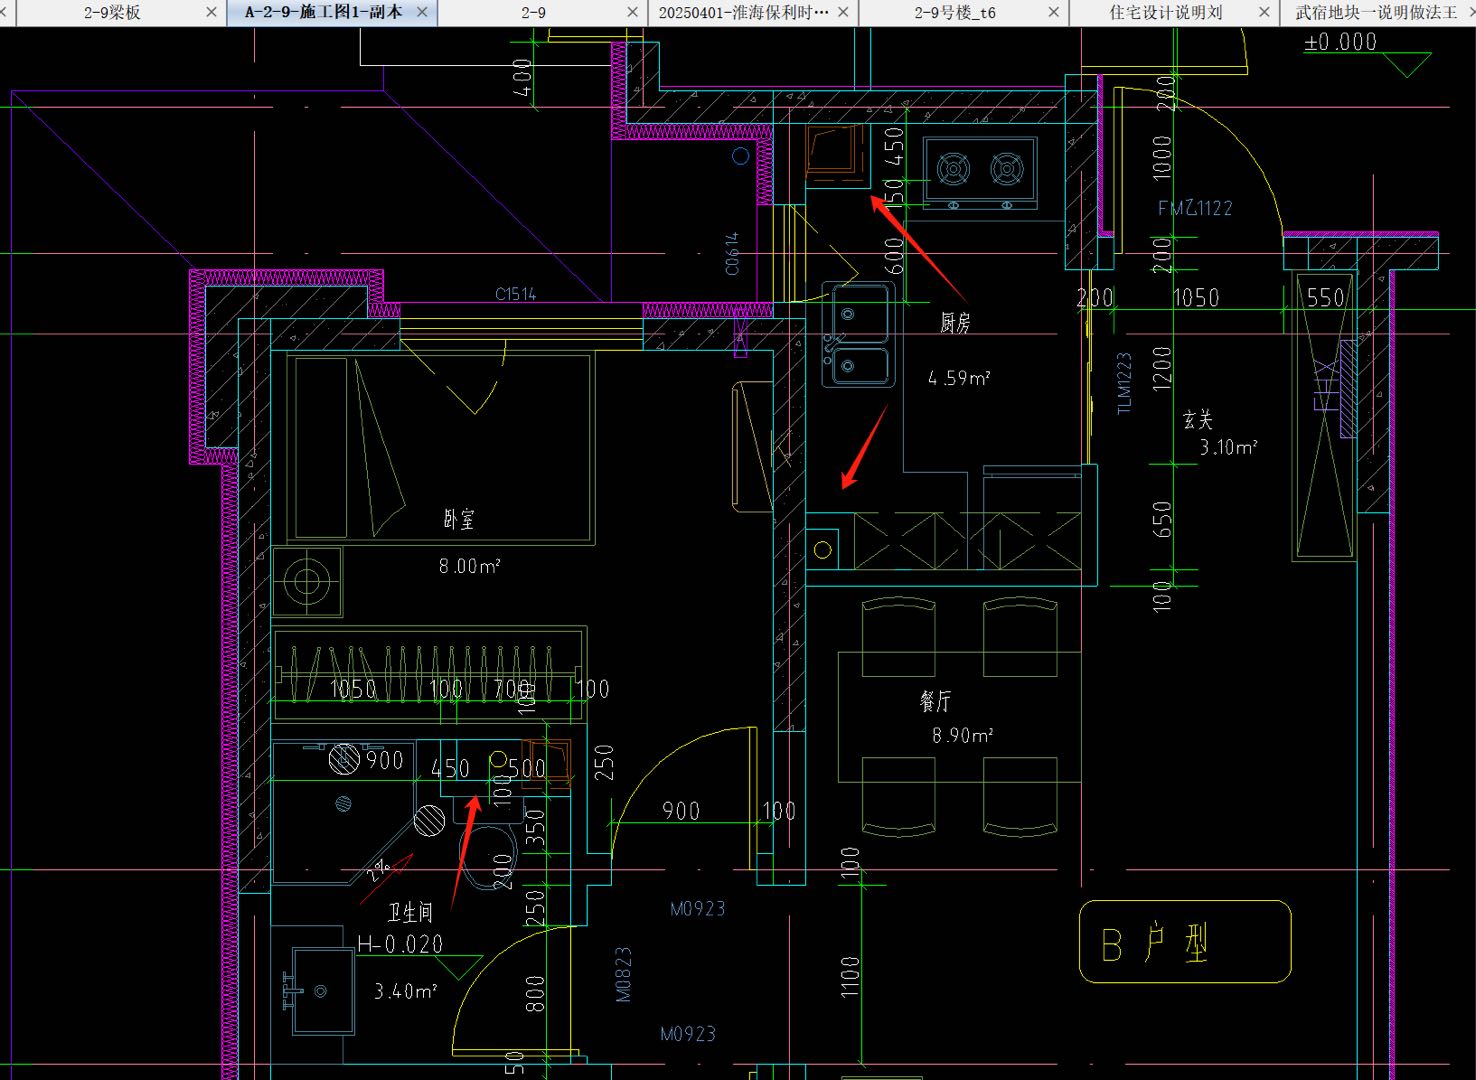Open the 武宿地块一说明做法王 tab
This screenshot has height=1080, width=1476.
(x=1376, y=13)
